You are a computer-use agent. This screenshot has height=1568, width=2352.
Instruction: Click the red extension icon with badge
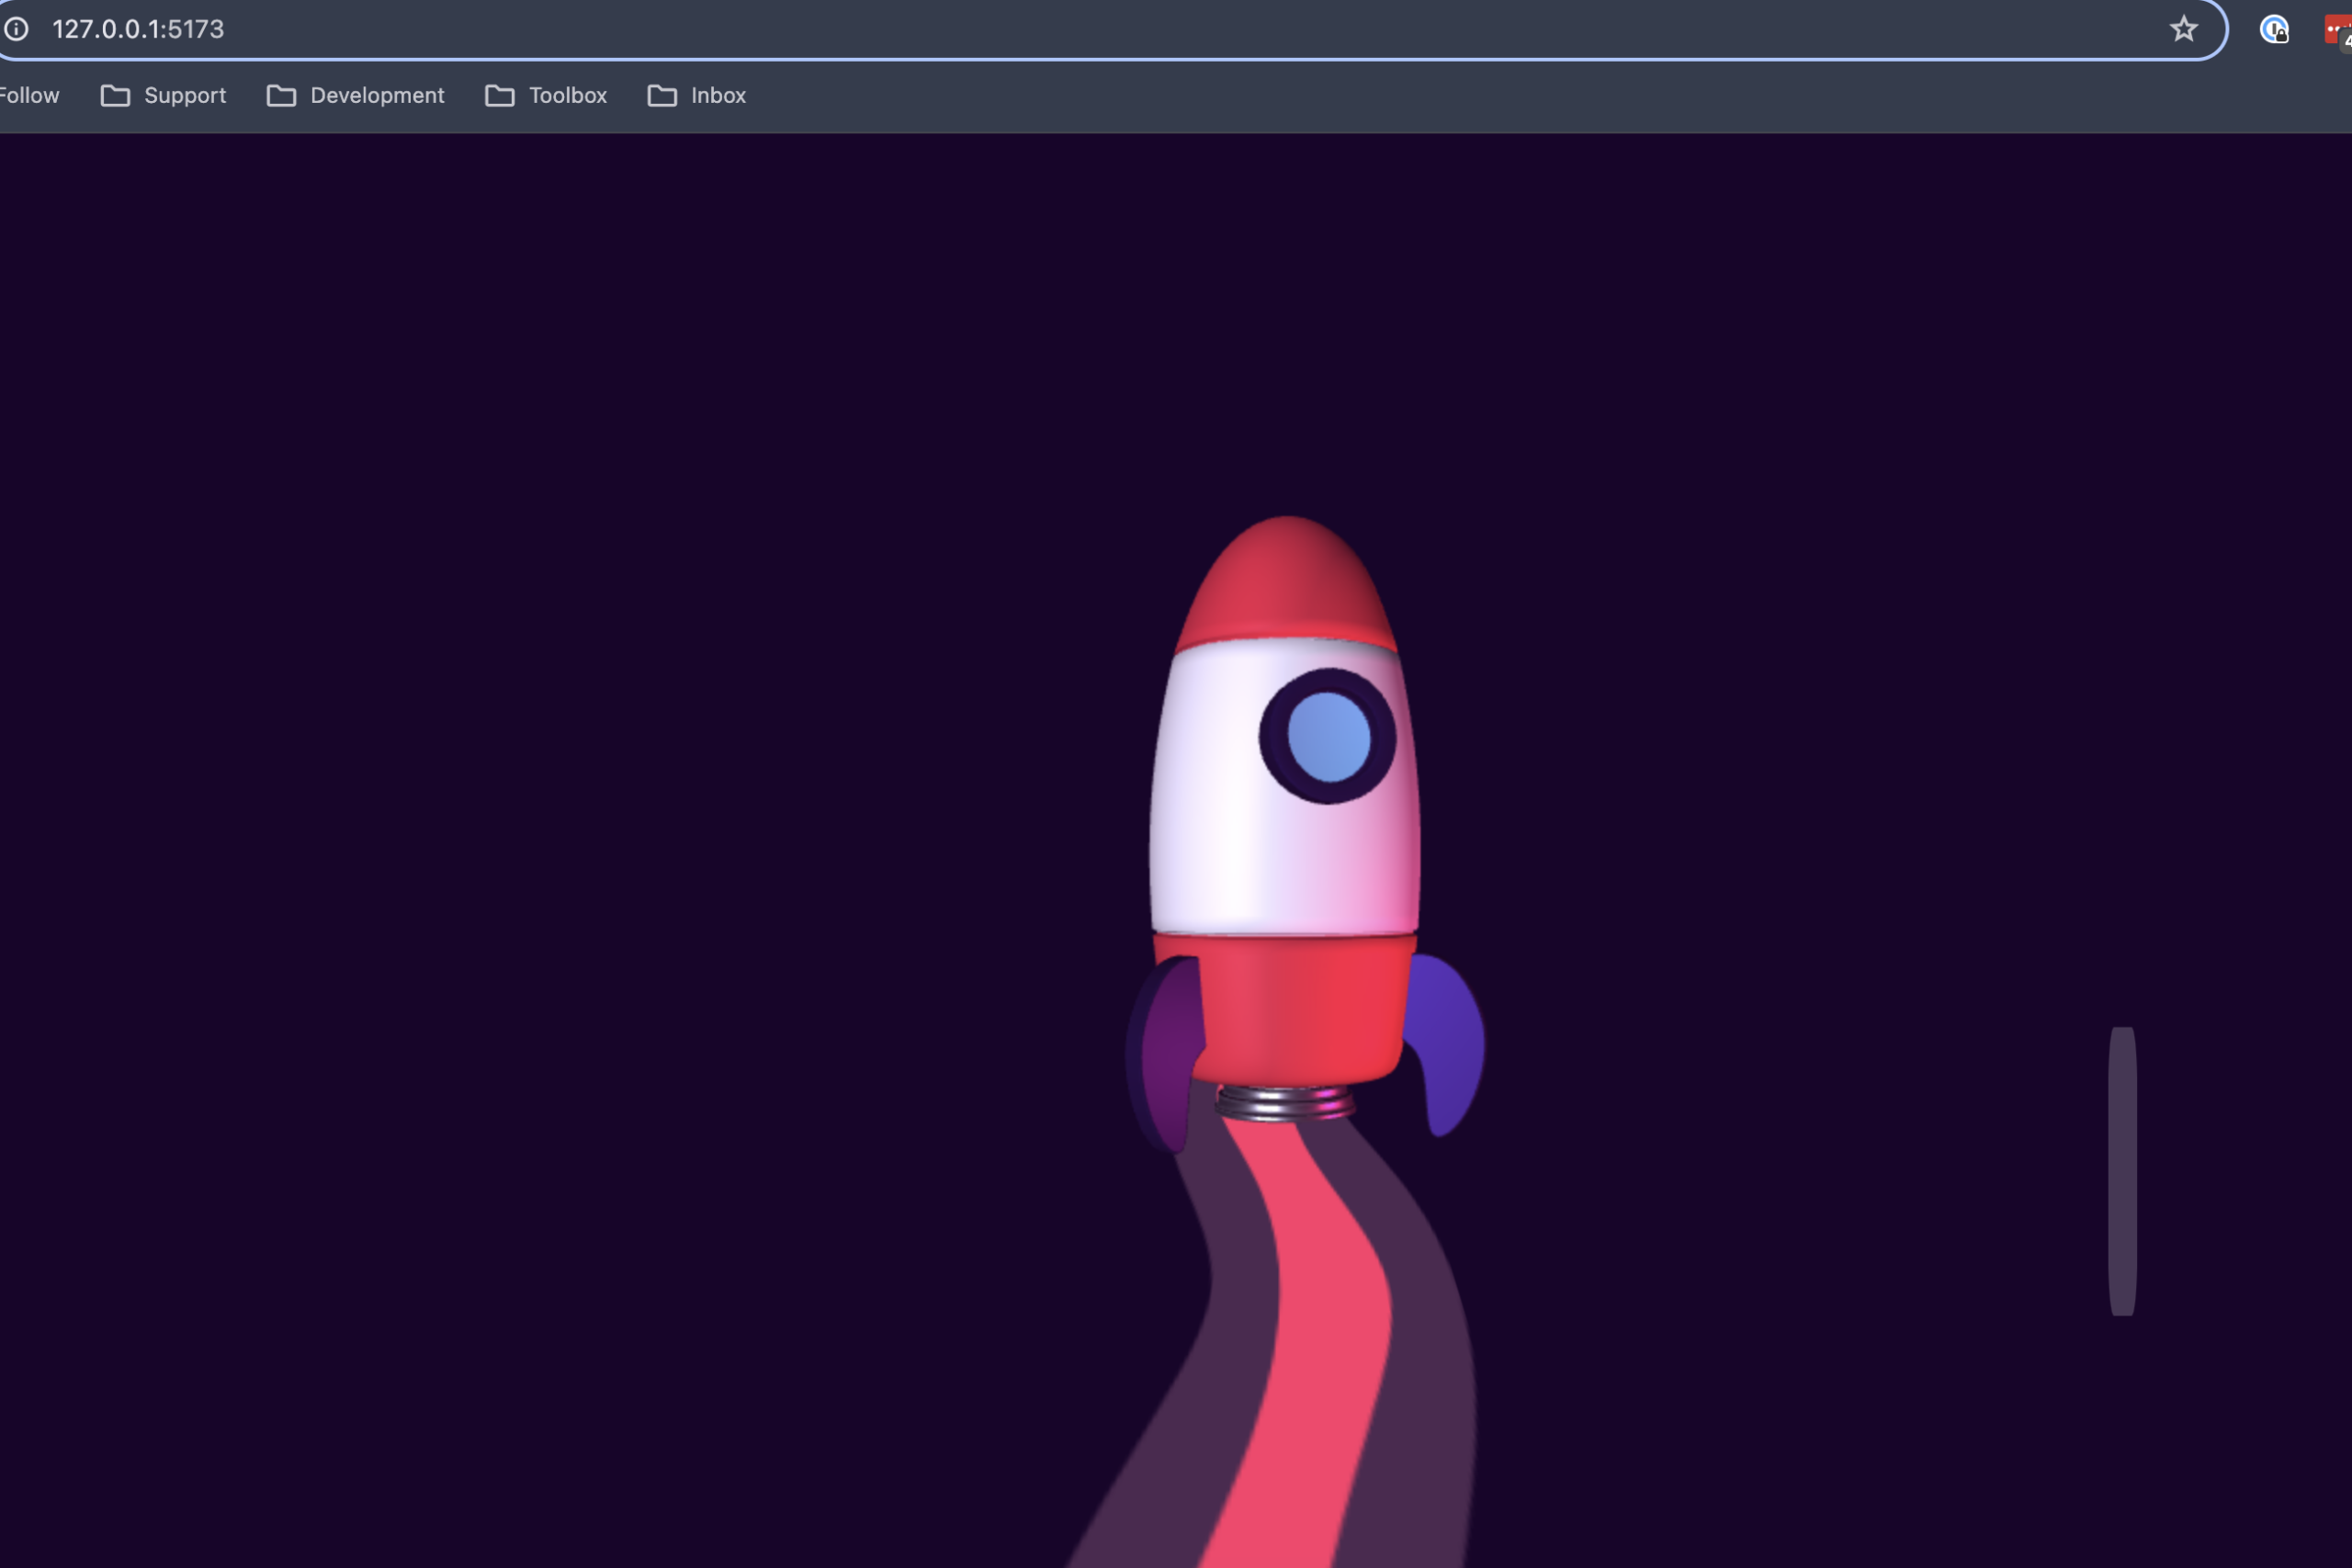pos(2338,31)
